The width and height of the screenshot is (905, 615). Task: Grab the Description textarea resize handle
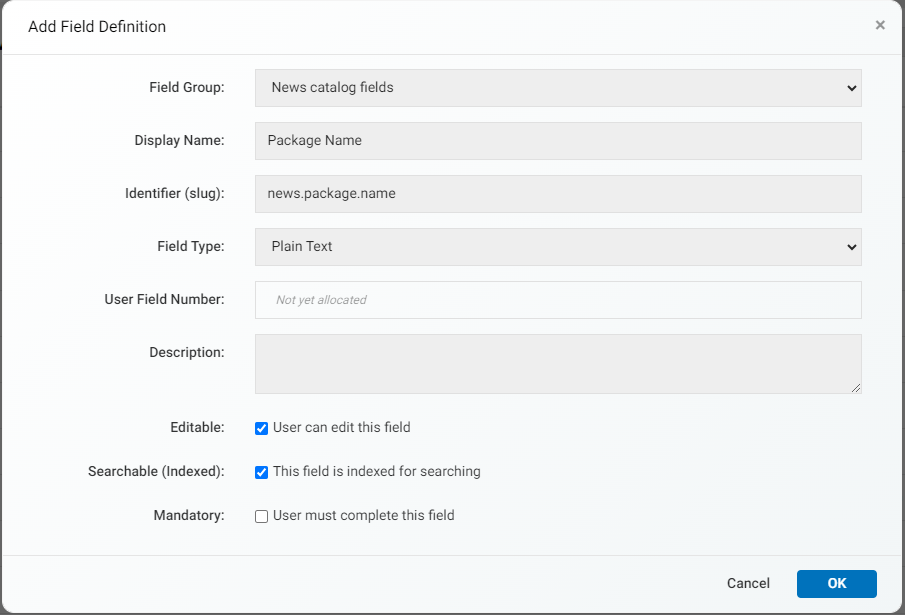tap(856, 388)
